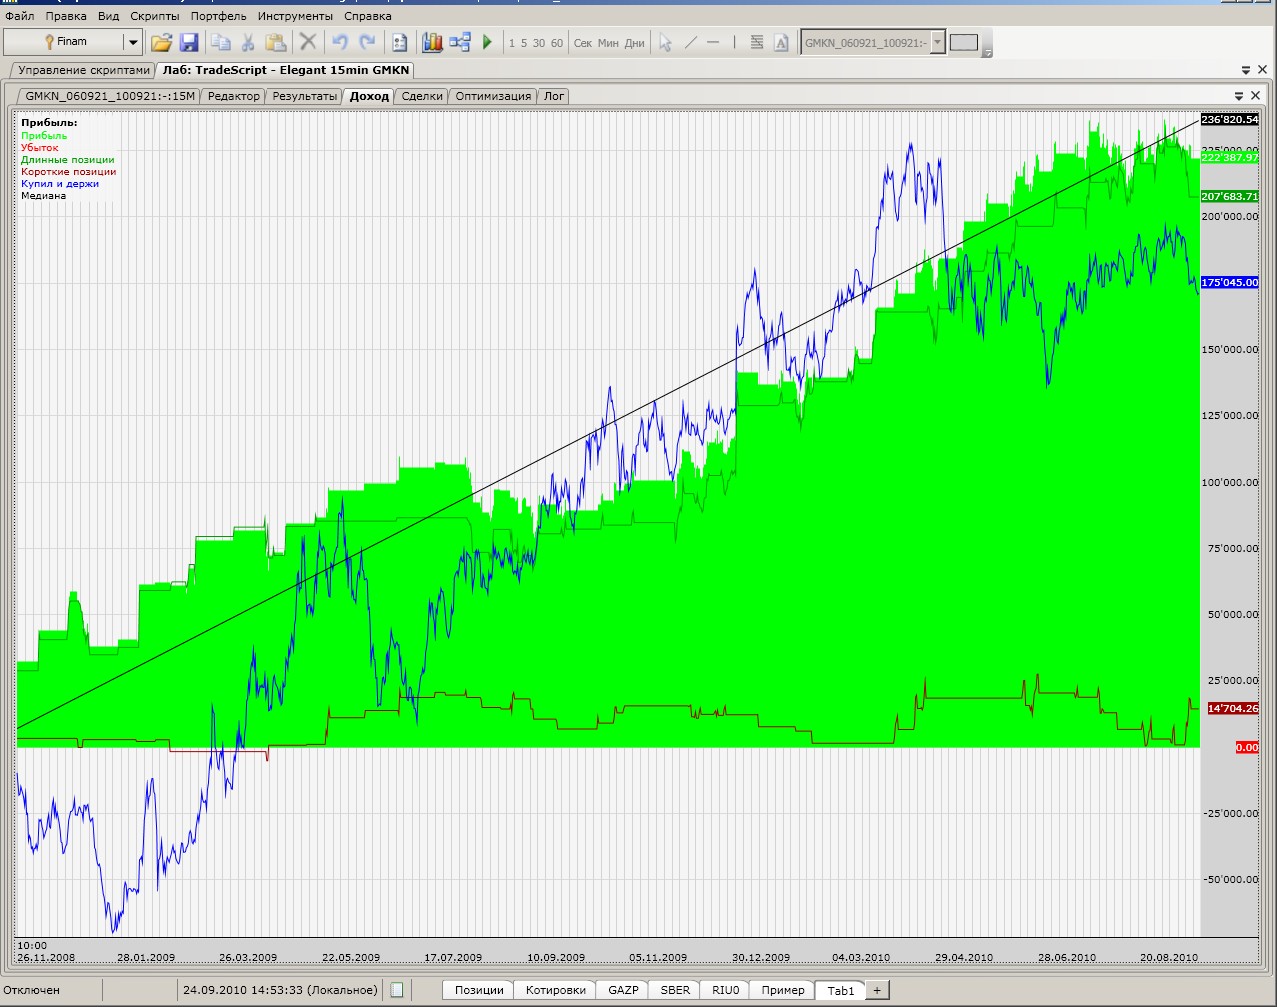Click the plus button to add tab

[x=877, y=990]
